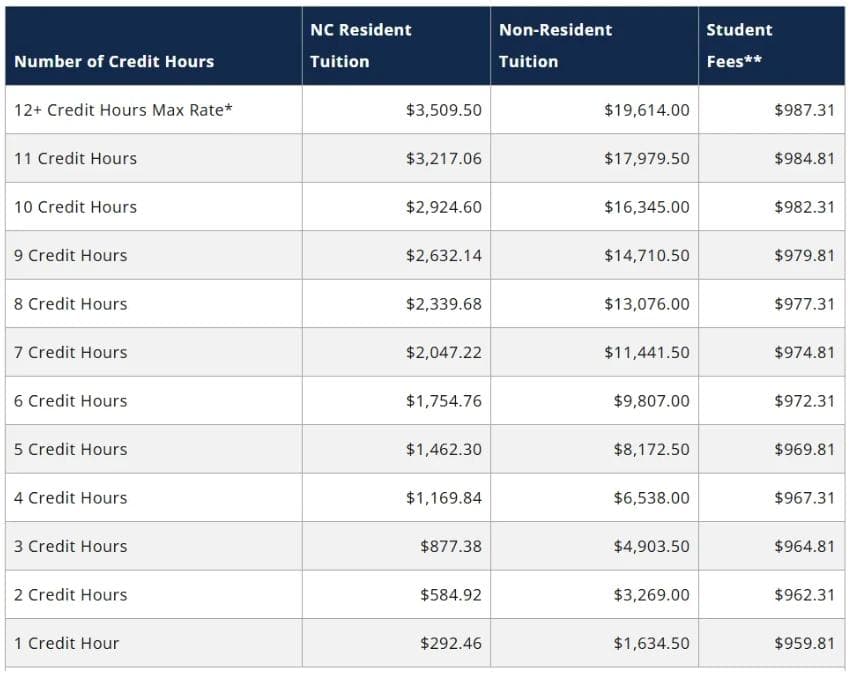This screenshot has height=677, width=851.
Task: Click the 1 Credit Hour row label
Action: coord(66,643)
